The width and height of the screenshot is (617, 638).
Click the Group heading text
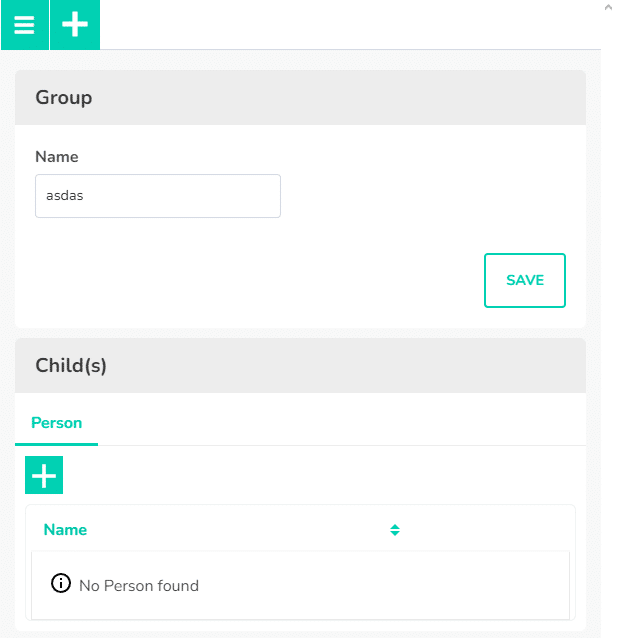click(x=64, y=98)
